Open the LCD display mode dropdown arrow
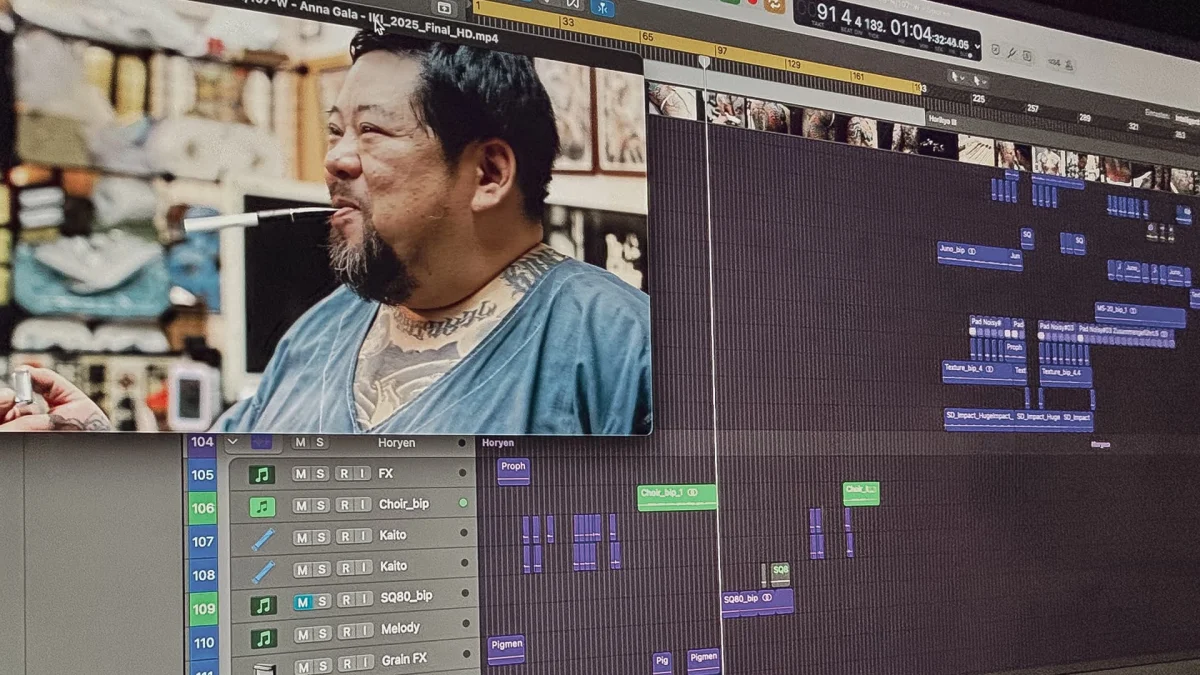Viewport: 1200px width, 675px height. [x=977, y=48]
